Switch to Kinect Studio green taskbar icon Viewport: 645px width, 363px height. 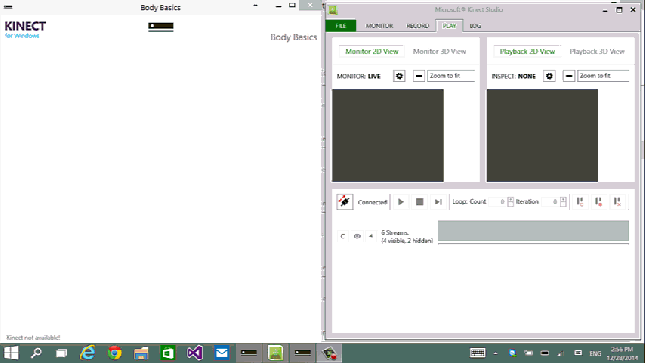click(x=275, y=353)
